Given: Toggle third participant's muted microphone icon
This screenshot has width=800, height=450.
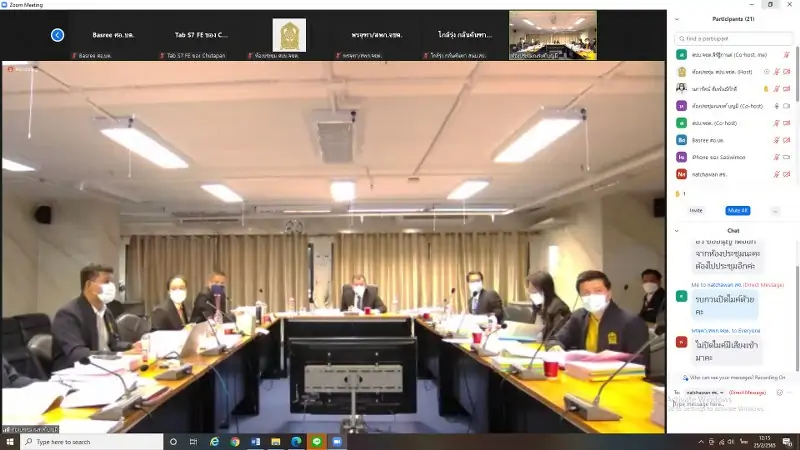Looking at the screenshot, I should [777, 89].
